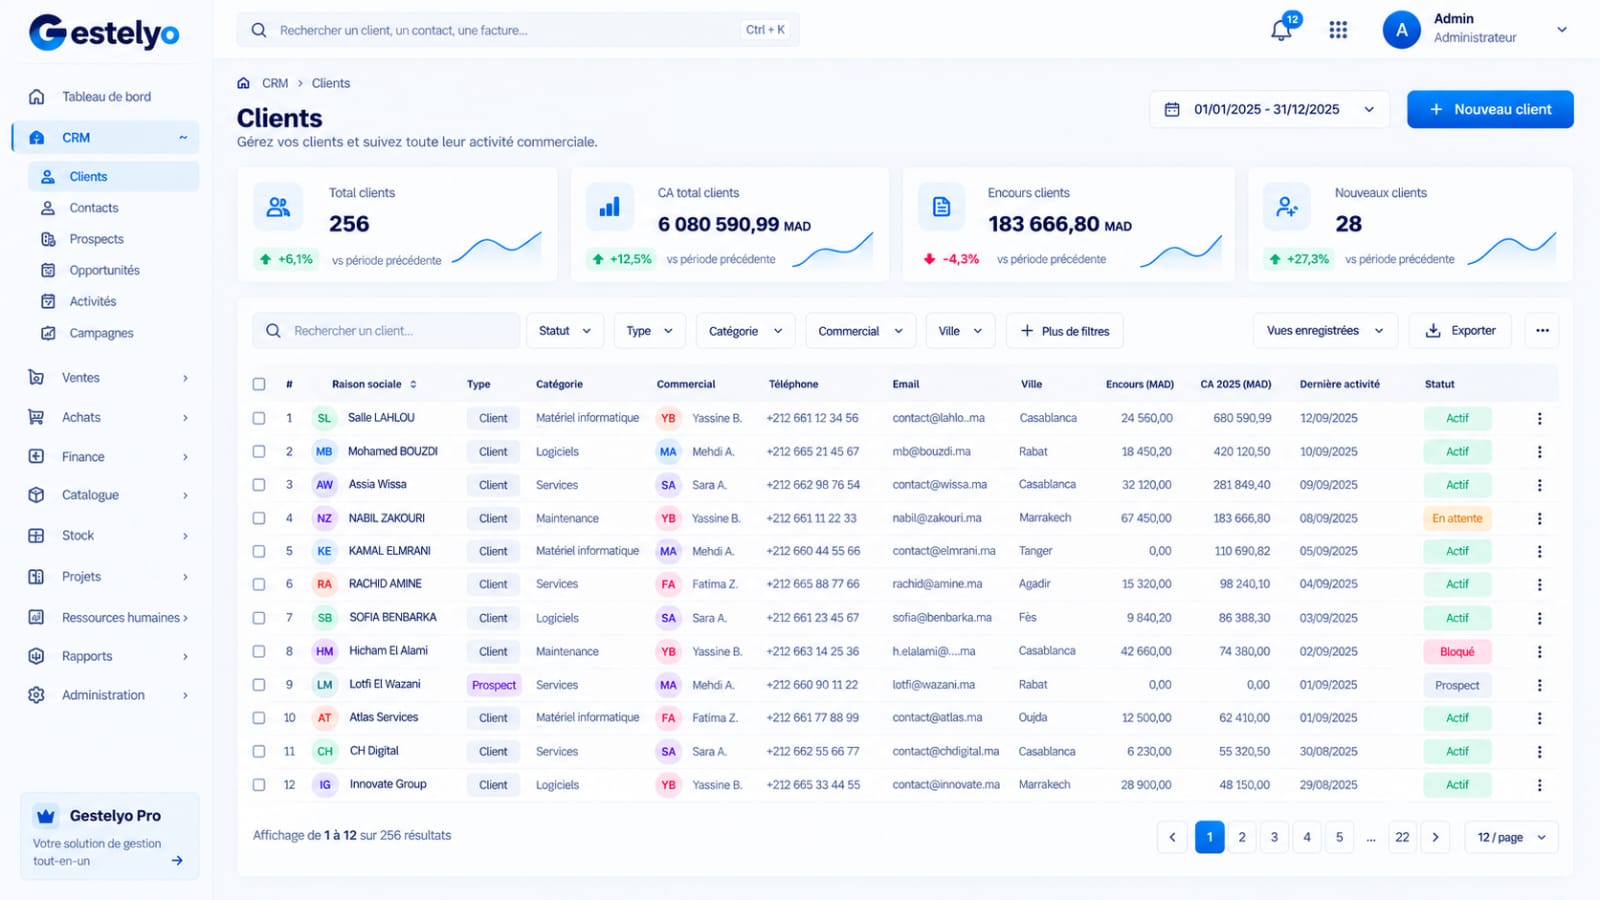Open row actions menu for Salle LAHLOU
Viewport: 1600px width, 900px height.
coord(1539,418)
